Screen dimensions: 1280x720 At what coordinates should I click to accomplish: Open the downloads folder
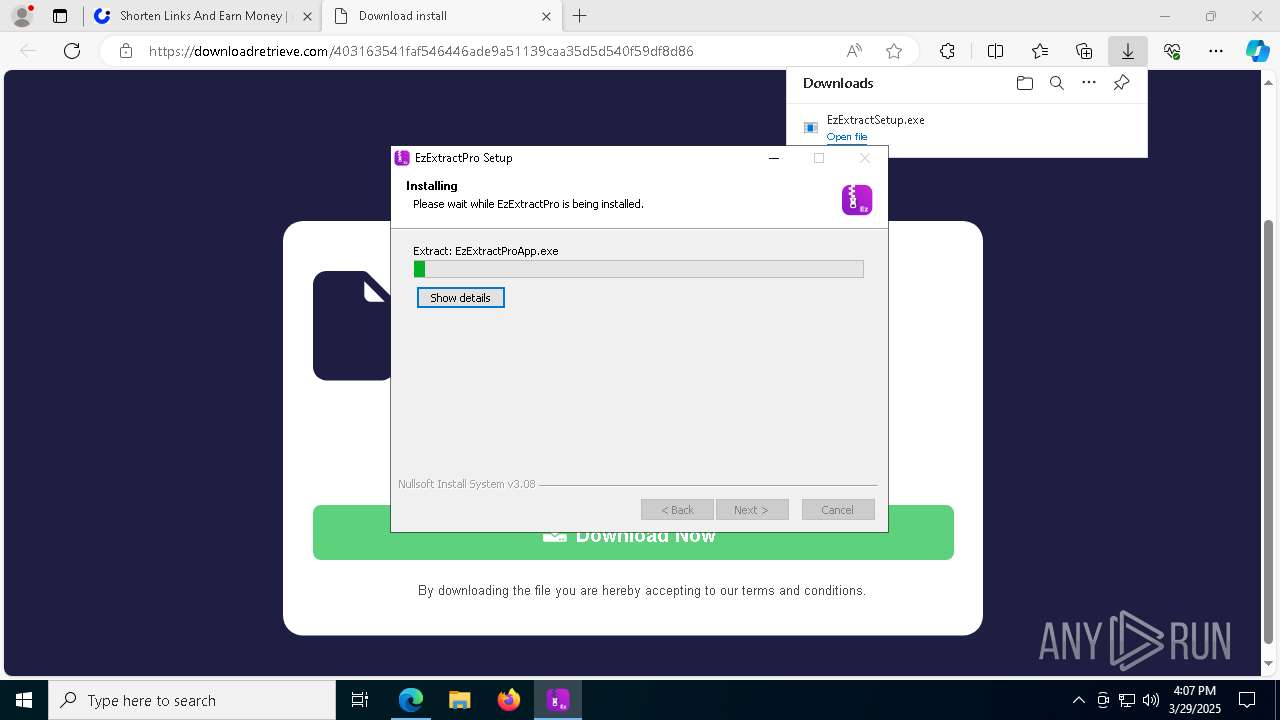click(x=1024, y=83)
